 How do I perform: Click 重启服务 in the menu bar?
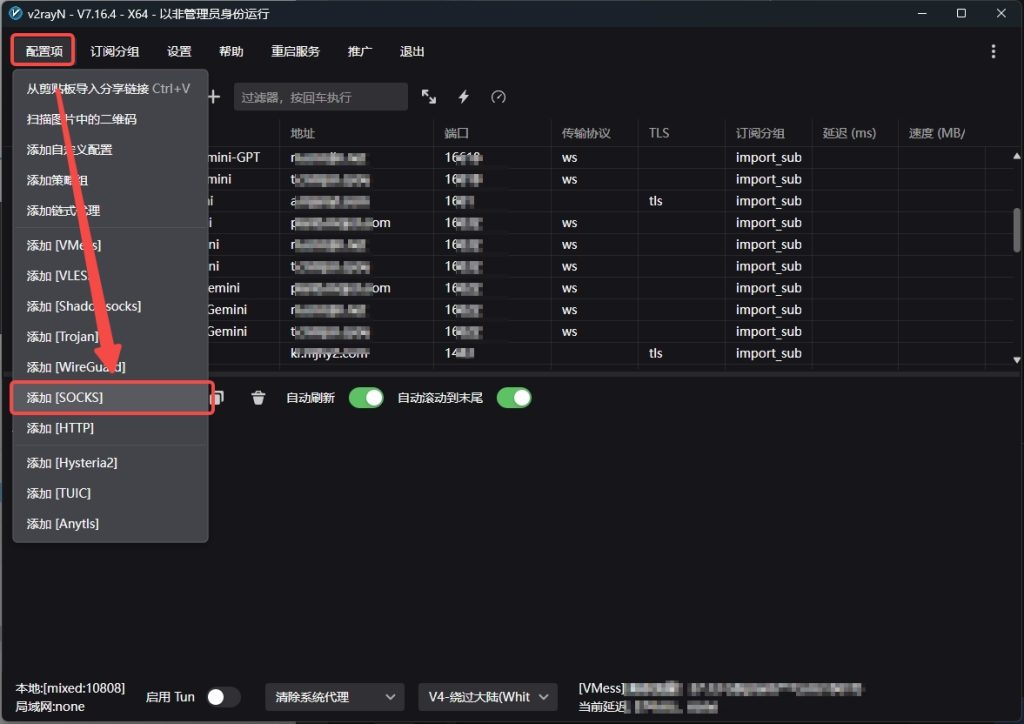295,52
